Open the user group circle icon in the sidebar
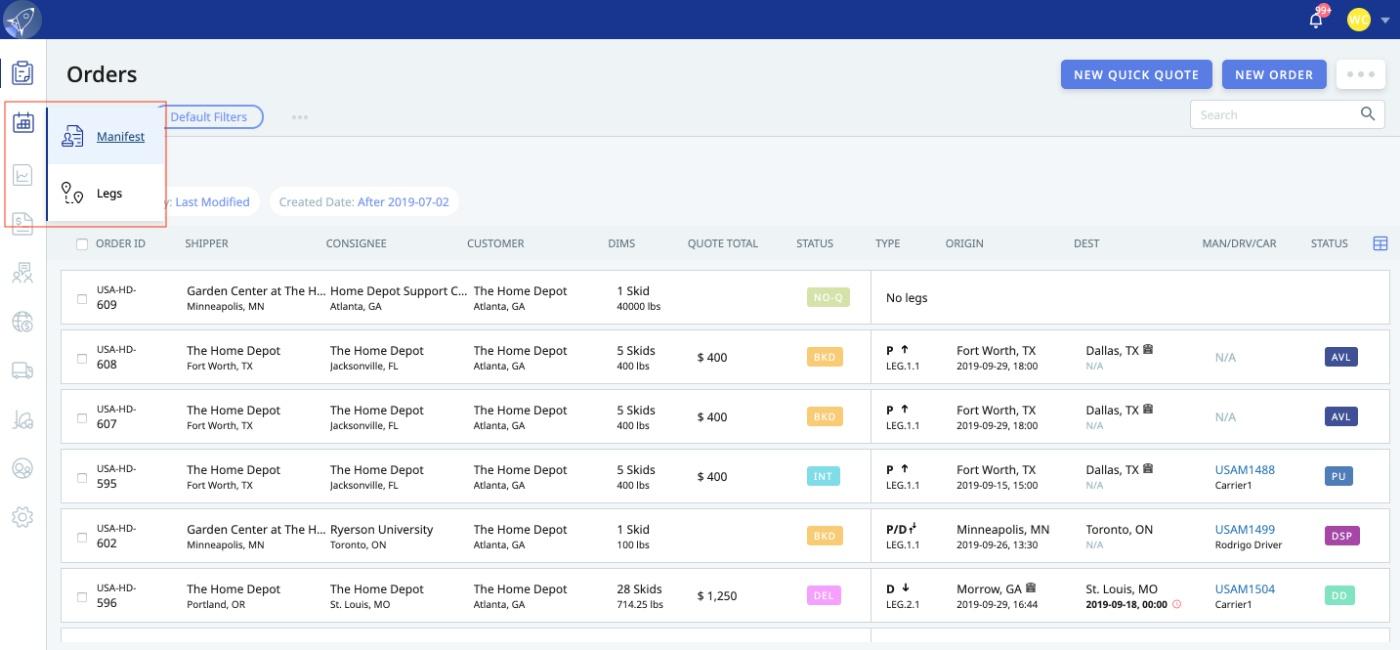This screenshot has height=650, width=1400. click(23, 468)
